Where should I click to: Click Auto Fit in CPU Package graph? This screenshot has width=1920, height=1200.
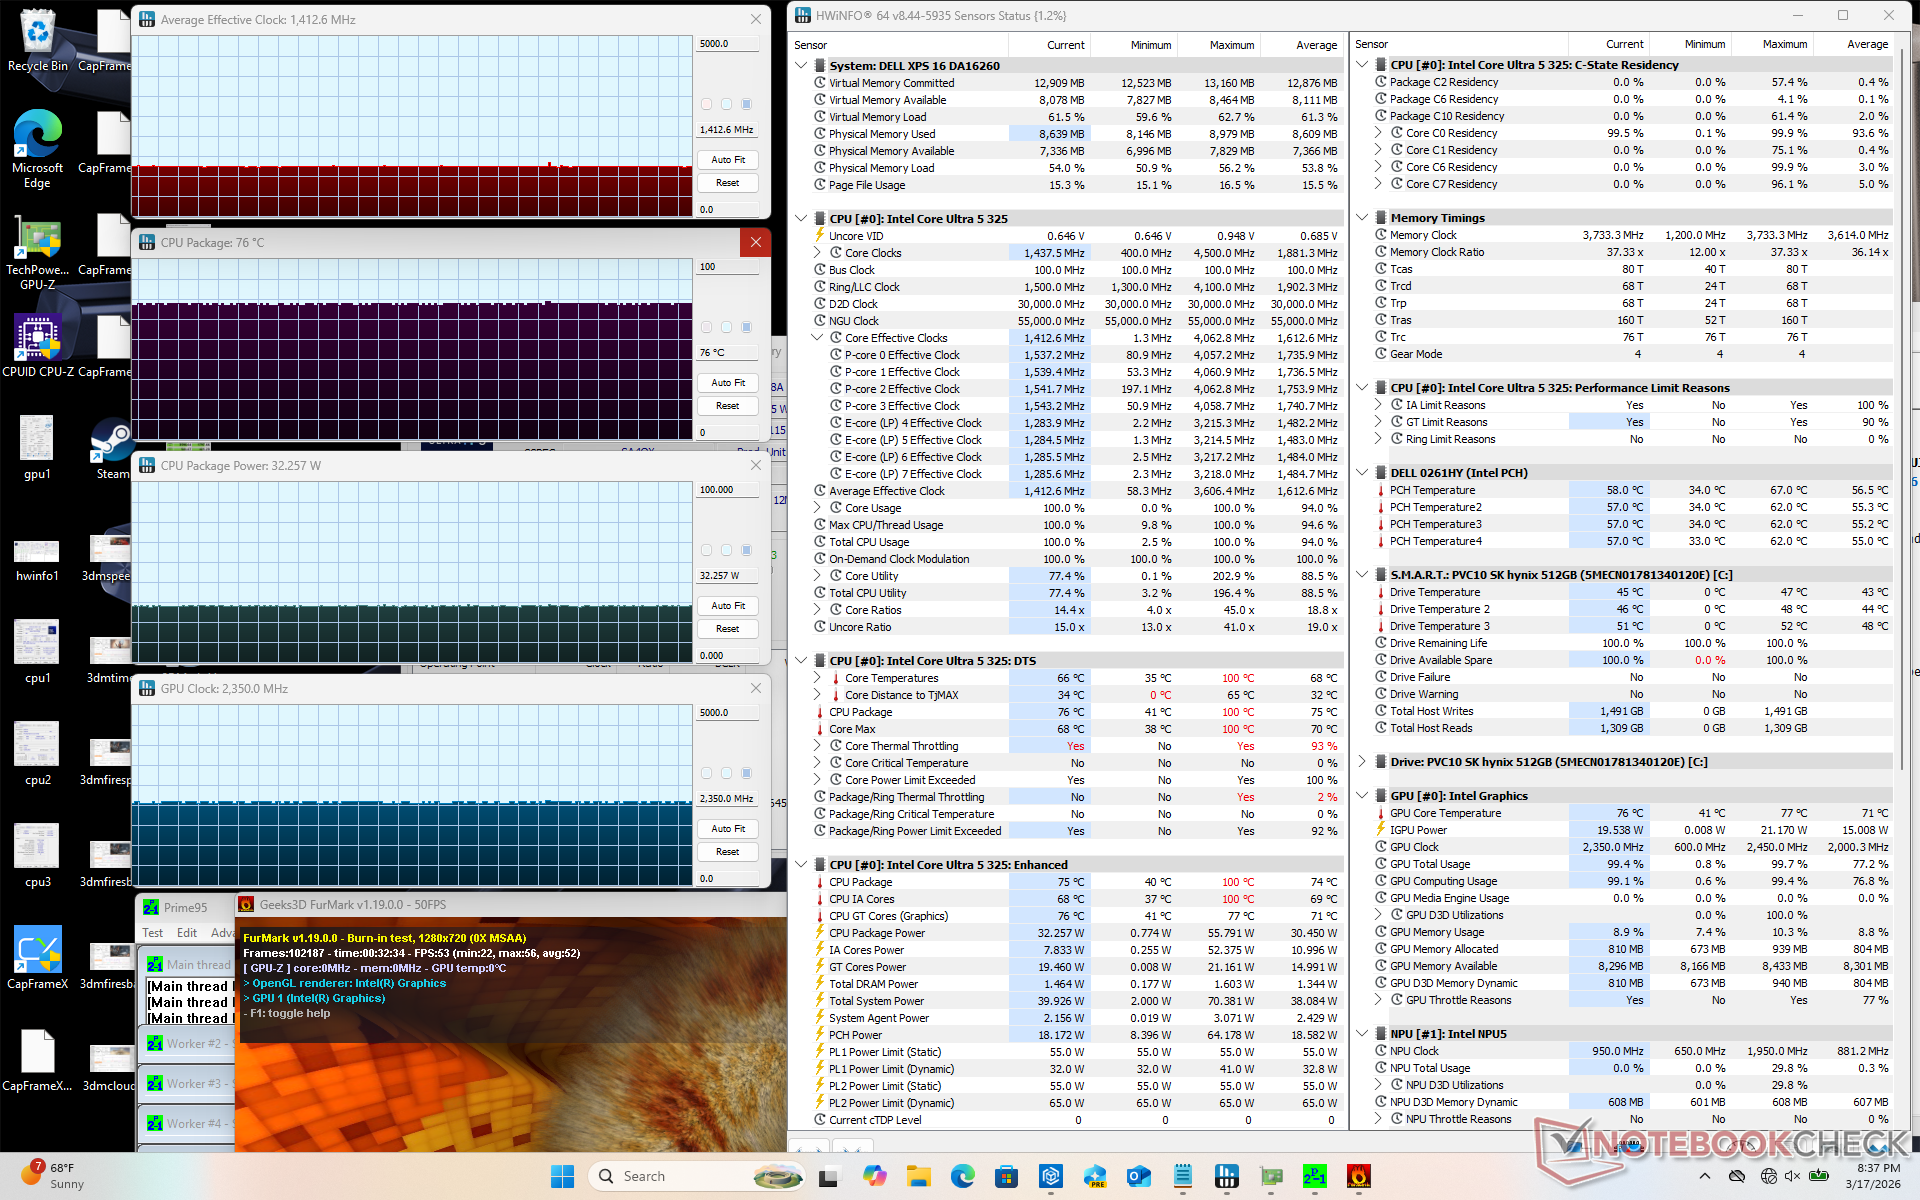pyautogui.click(x=727, y=383)
